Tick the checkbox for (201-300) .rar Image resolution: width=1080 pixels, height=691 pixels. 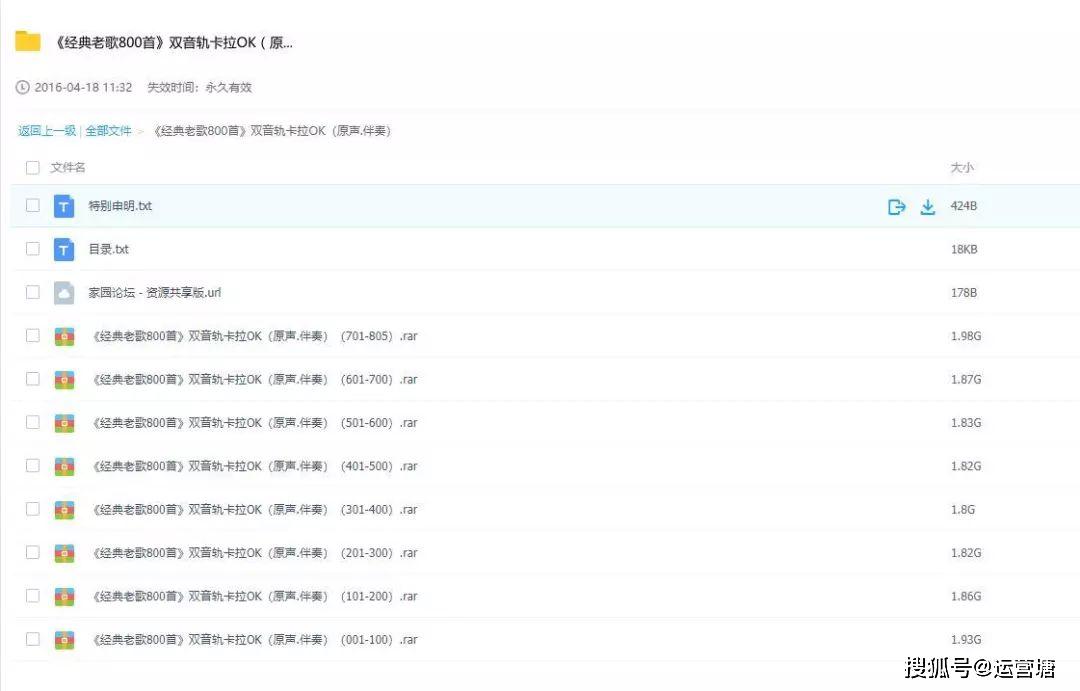pyautogui.click(x=32, y=553)
